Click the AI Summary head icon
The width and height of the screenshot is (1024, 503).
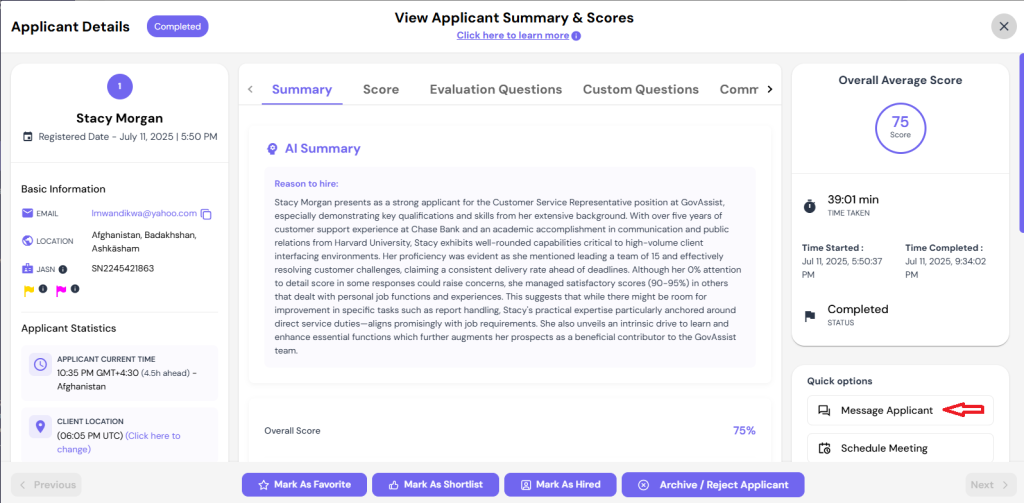272,149
